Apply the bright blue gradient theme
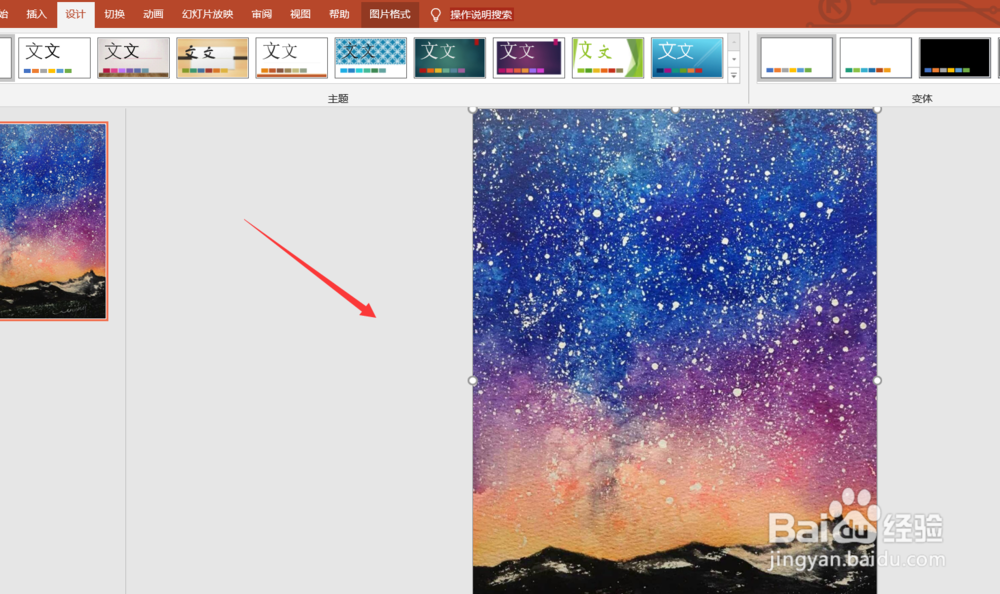The height and width of the screenshot is (594, 1000). [x=687, y=57]
